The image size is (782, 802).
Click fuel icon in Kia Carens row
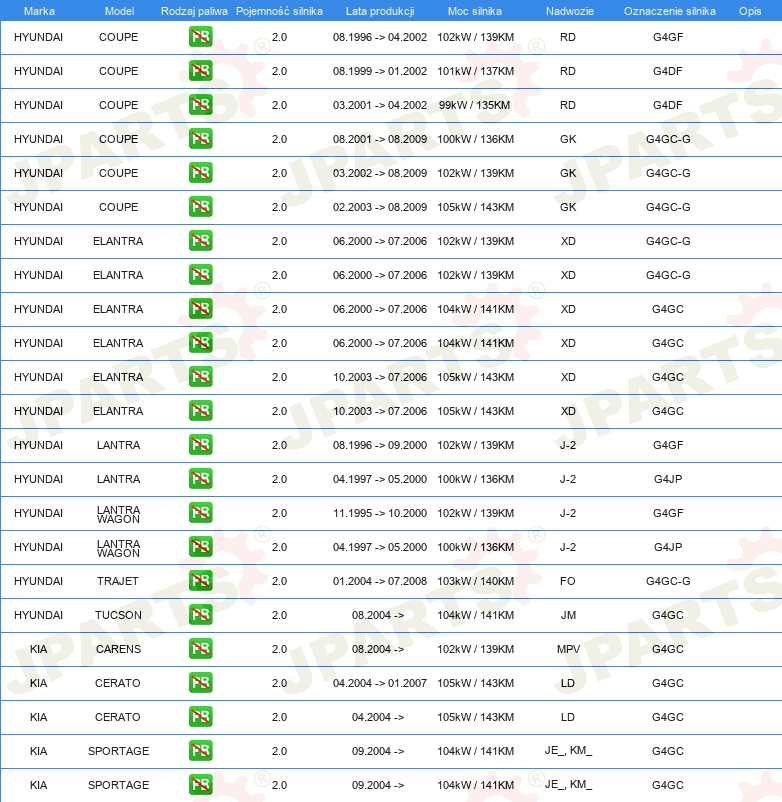click(200, 649)
